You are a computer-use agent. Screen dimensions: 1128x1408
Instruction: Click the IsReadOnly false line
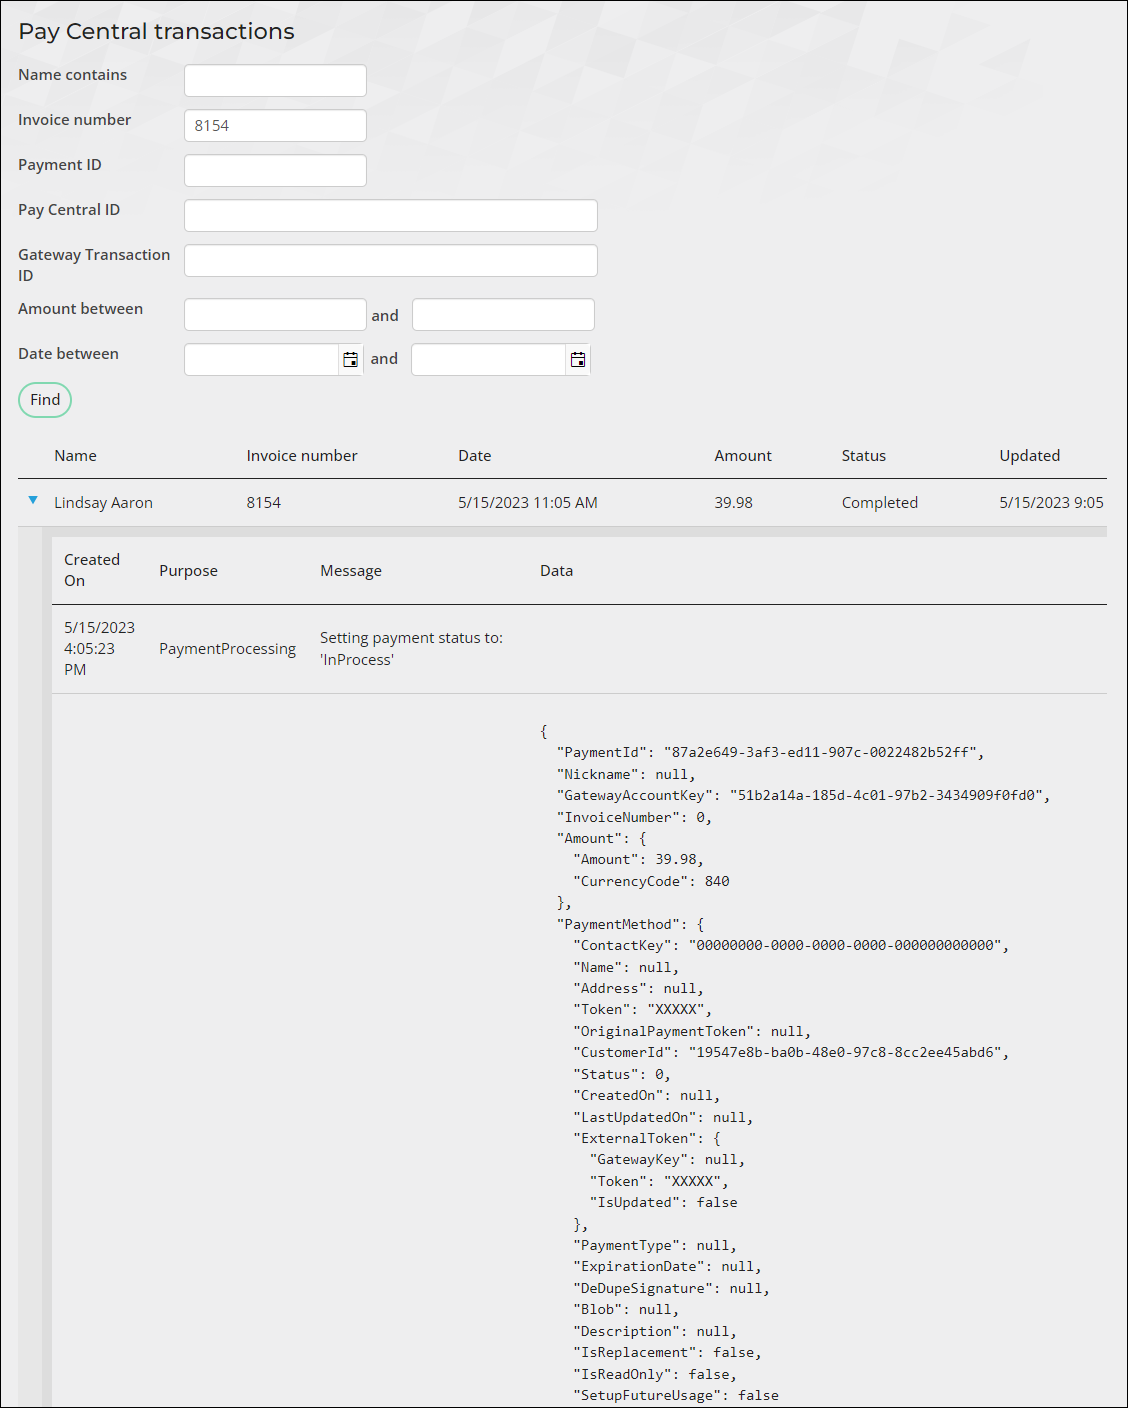(x=655, y=1375)
